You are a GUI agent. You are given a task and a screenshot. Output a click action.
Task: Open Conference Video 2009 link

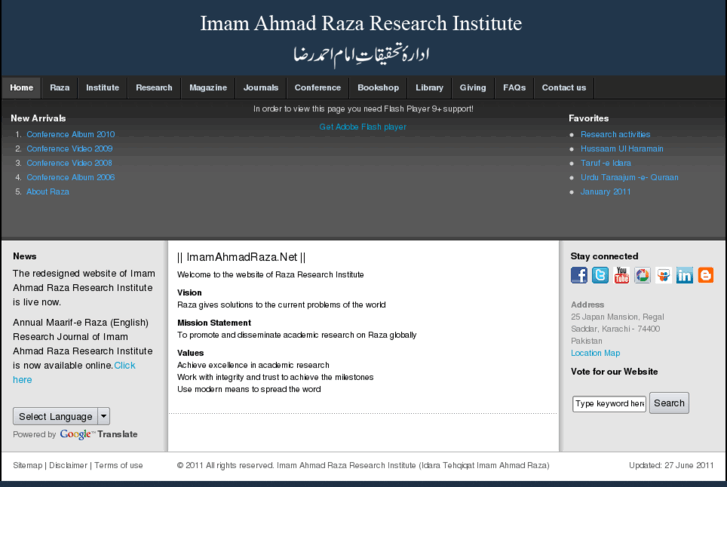[70, 148]
